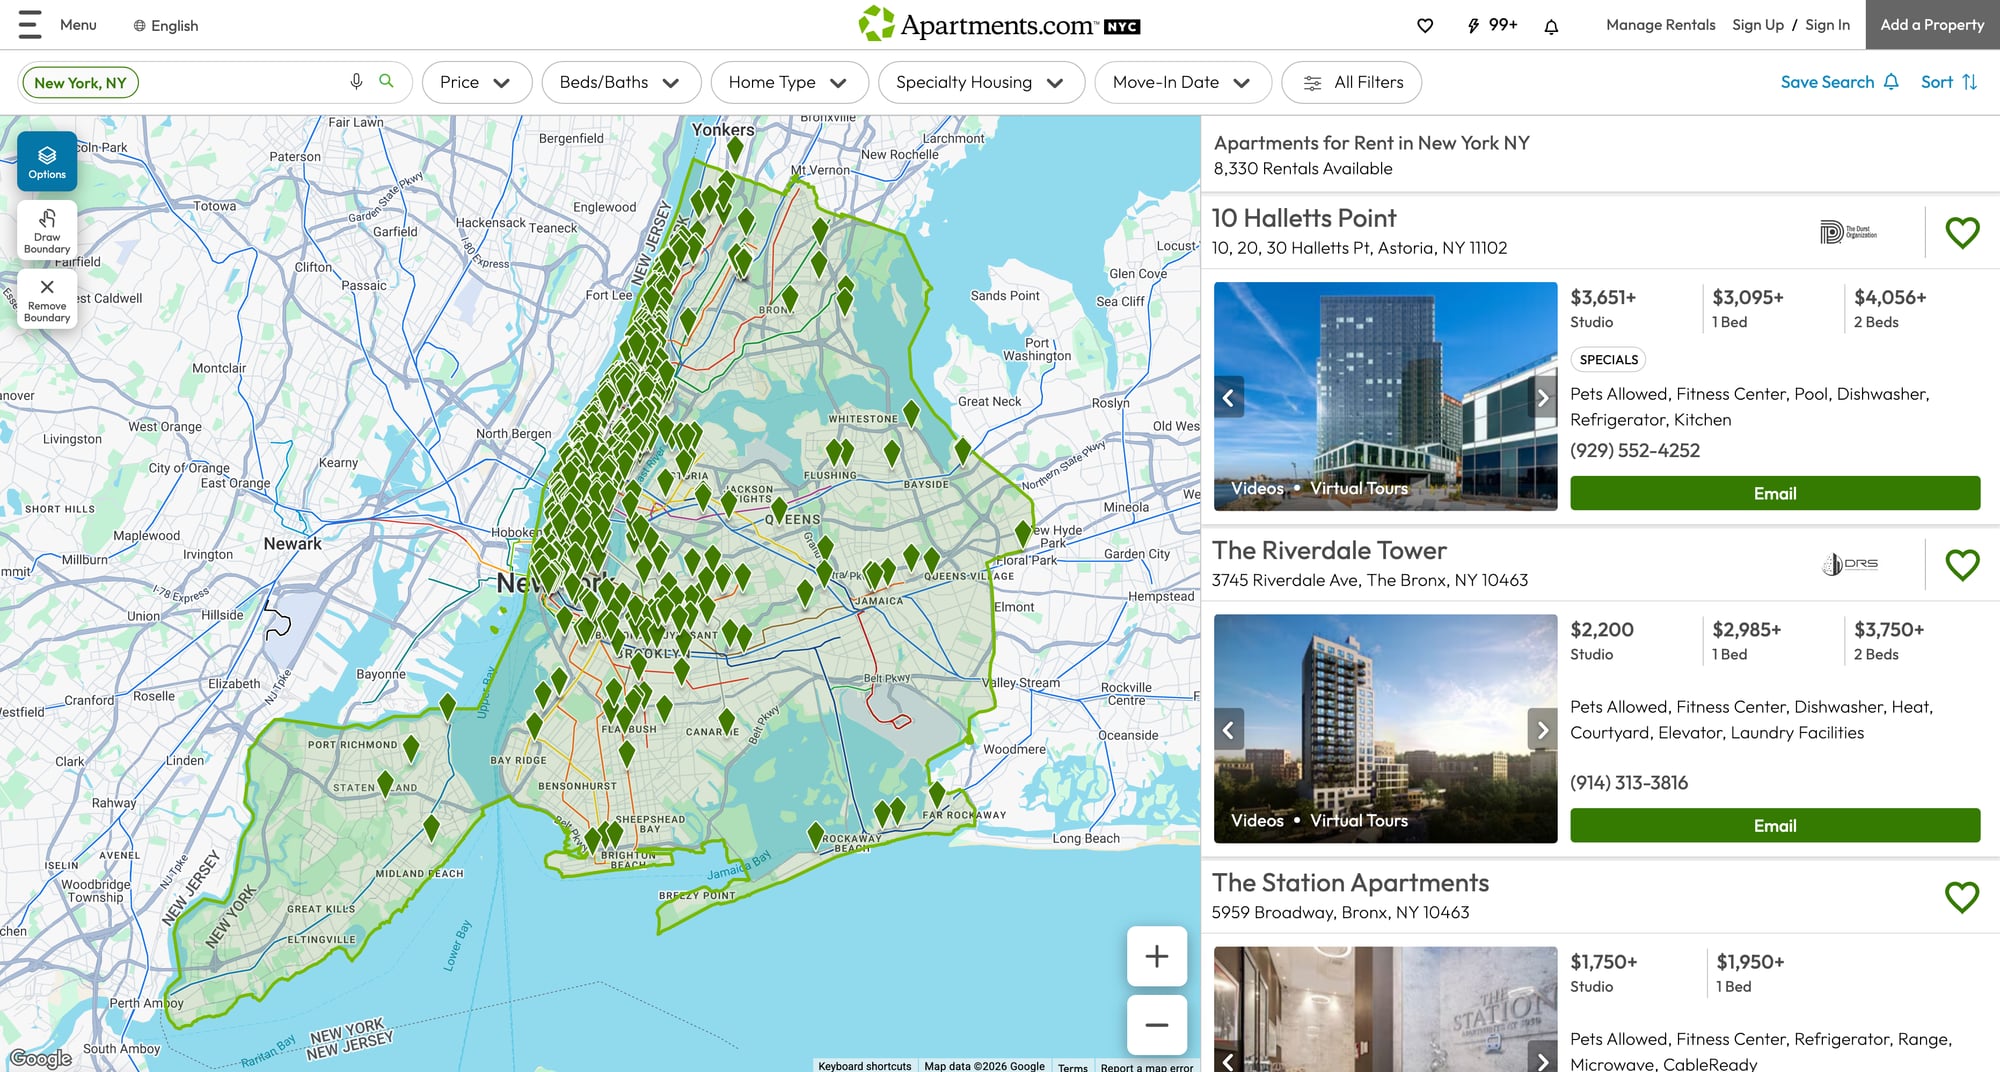Open map layer Options
This screenshot has width=2000, height=1072.
(47, 161)
